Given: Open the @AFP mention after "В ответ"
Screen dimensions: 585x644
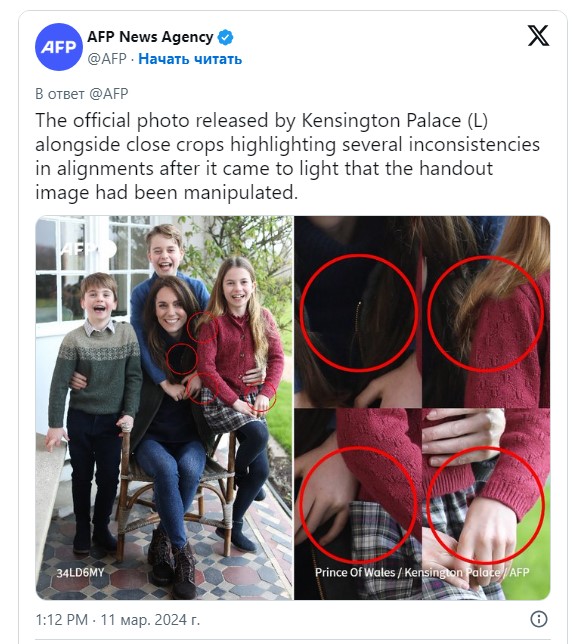Looking at the screenshot, I should (109, 94).
